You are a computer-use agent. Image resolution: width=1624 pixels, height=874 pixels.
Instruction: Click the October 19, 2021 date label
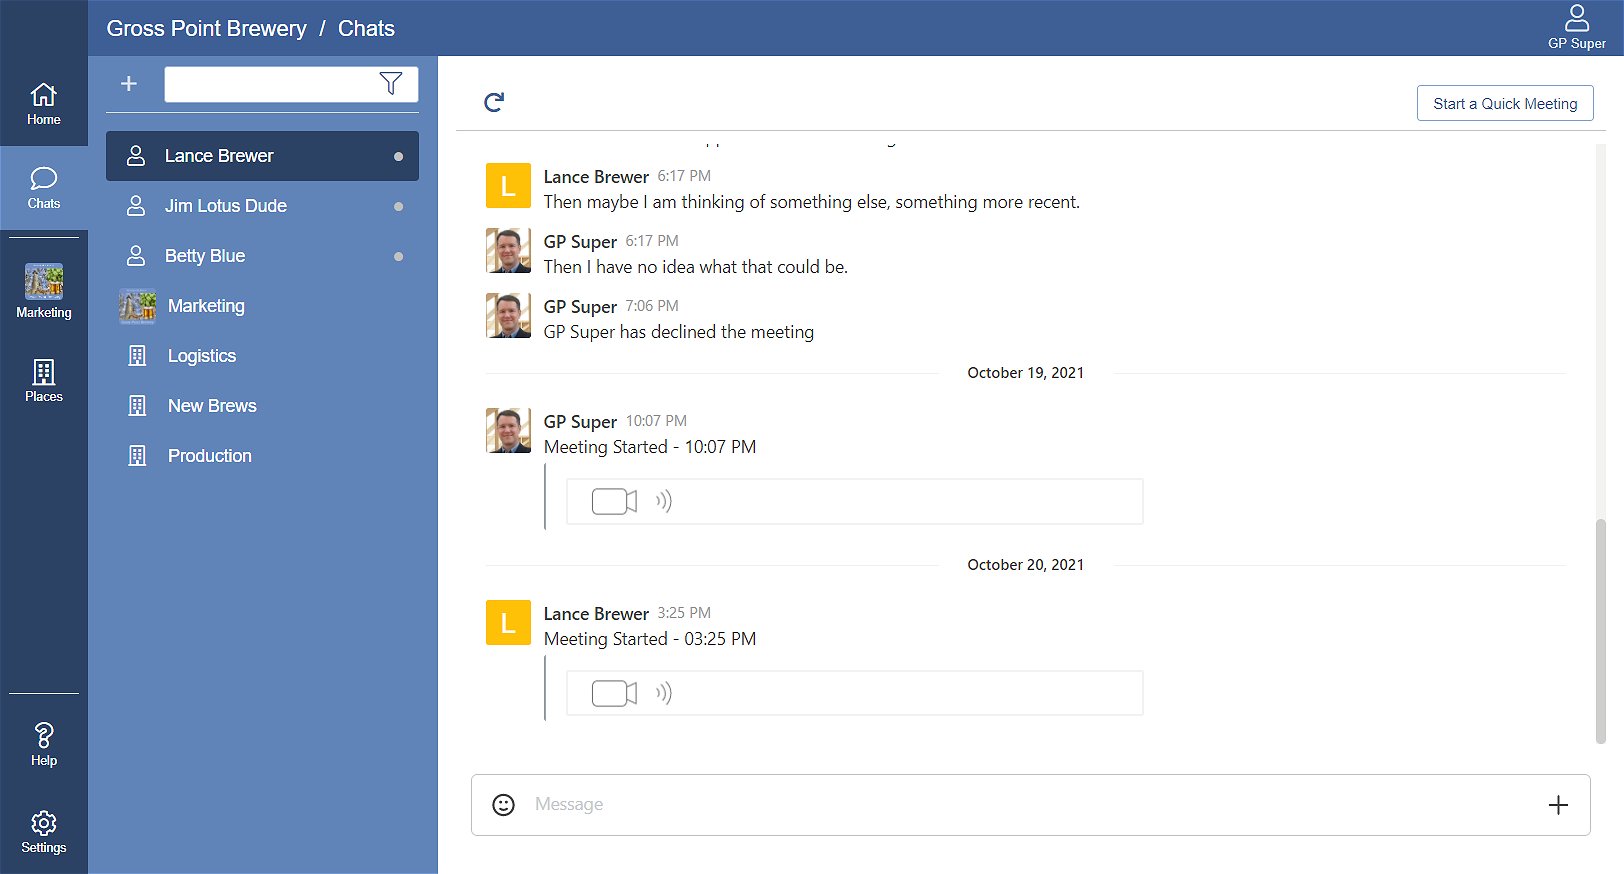pos(1025,373)
